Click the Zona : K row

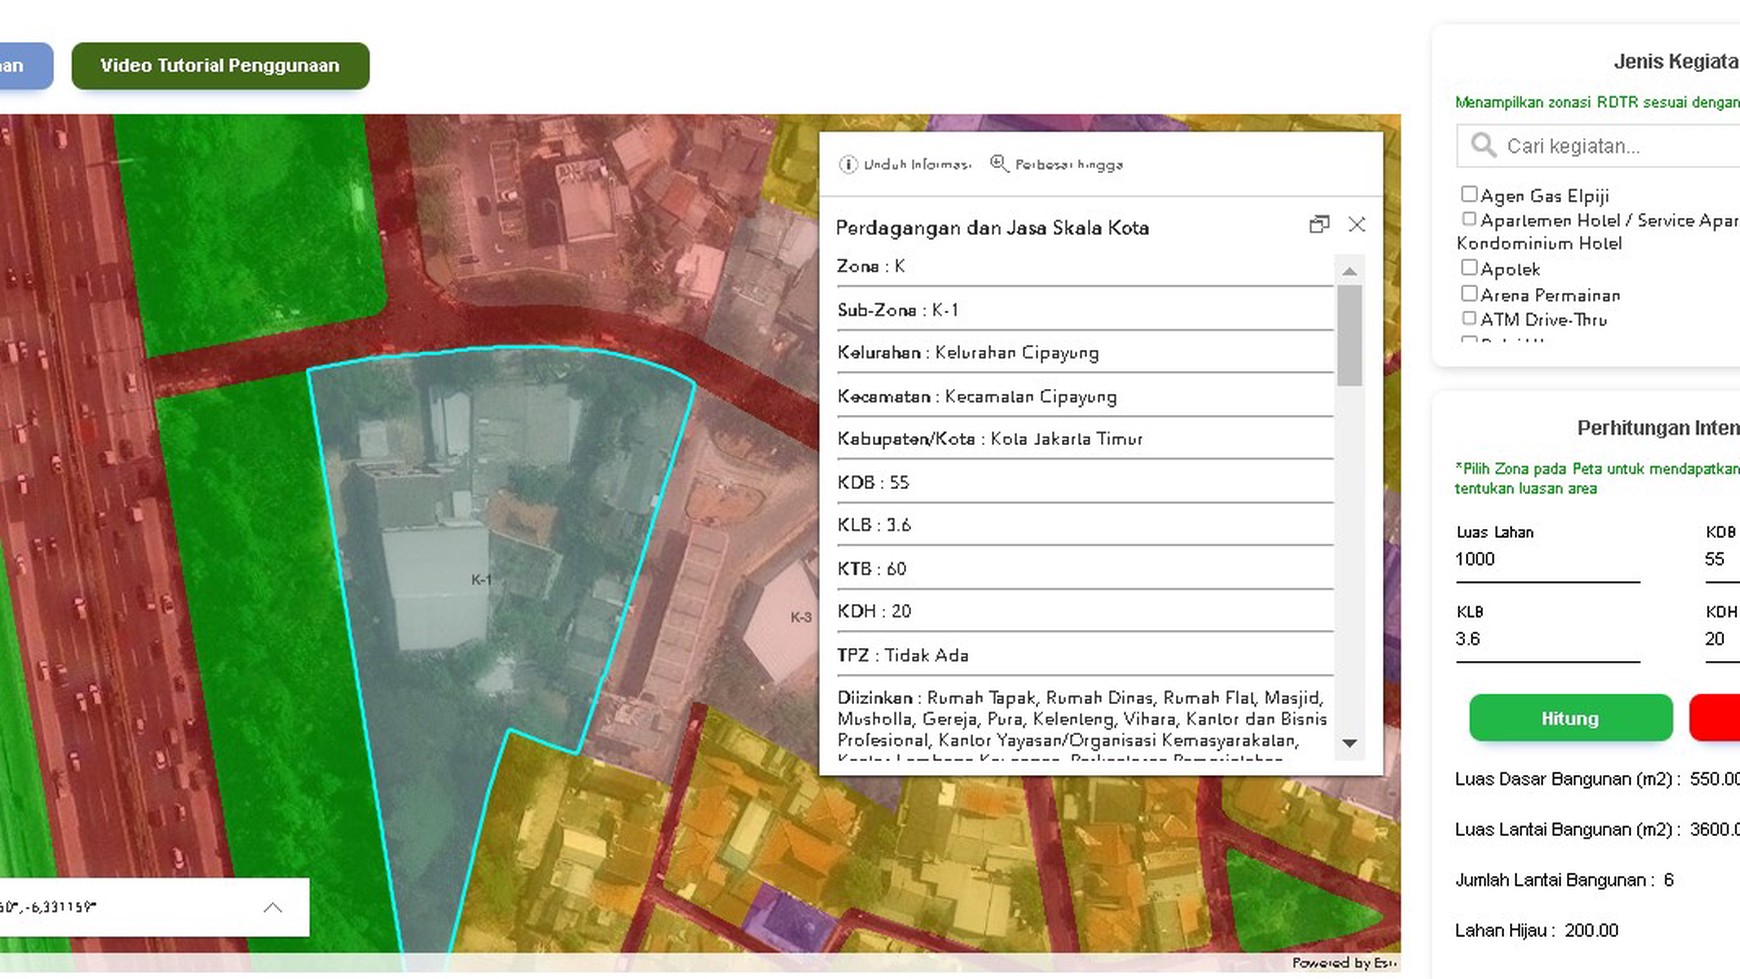pos(1085,266)
